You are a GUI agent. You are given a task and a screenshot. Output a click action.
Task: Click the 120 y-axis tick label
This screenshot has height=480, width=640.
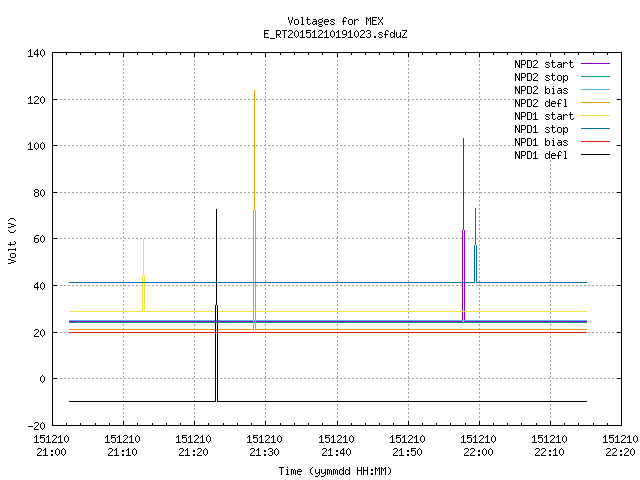(x=36, y=100)
